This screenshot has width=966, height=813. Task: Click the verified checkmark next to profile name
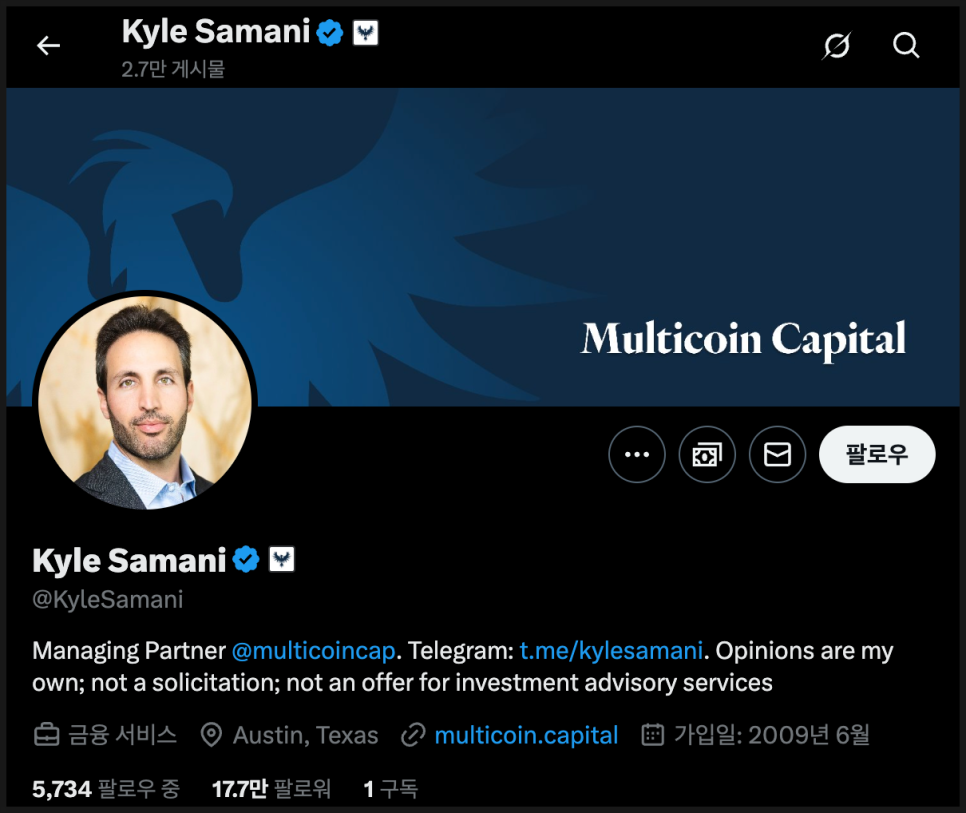(246, 559)
